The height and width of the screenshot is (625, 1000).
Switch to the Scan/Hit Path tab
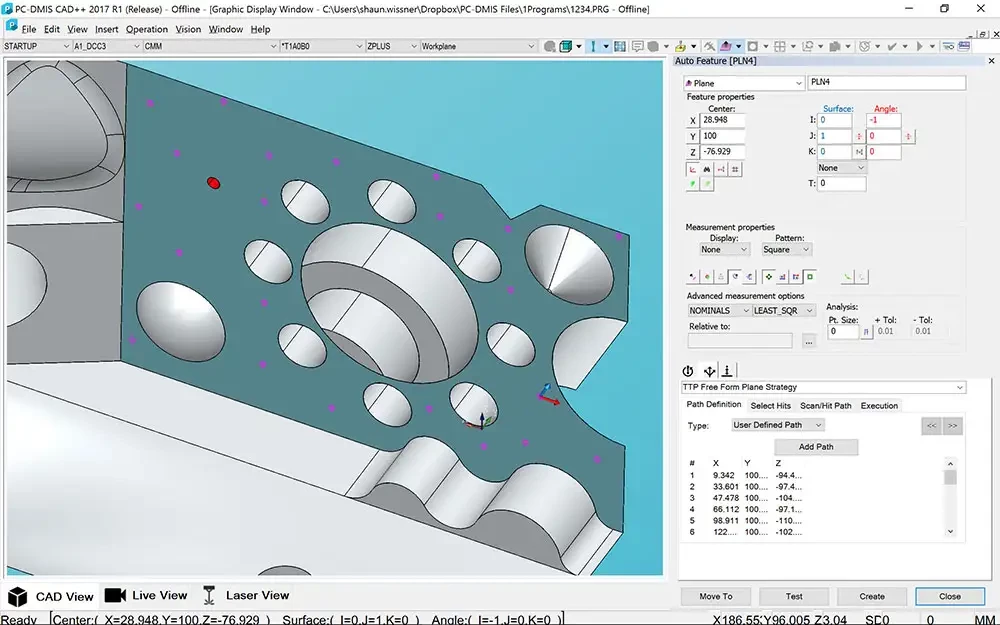(825, 405)
